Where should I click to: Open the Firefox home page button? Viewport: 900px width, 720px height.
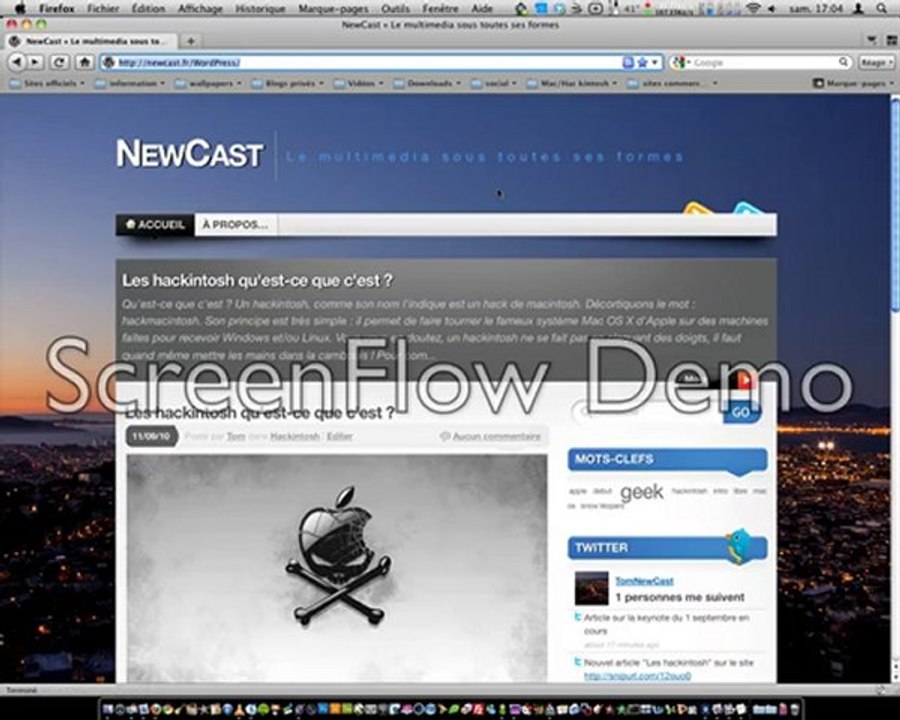[x=85, y=62]
